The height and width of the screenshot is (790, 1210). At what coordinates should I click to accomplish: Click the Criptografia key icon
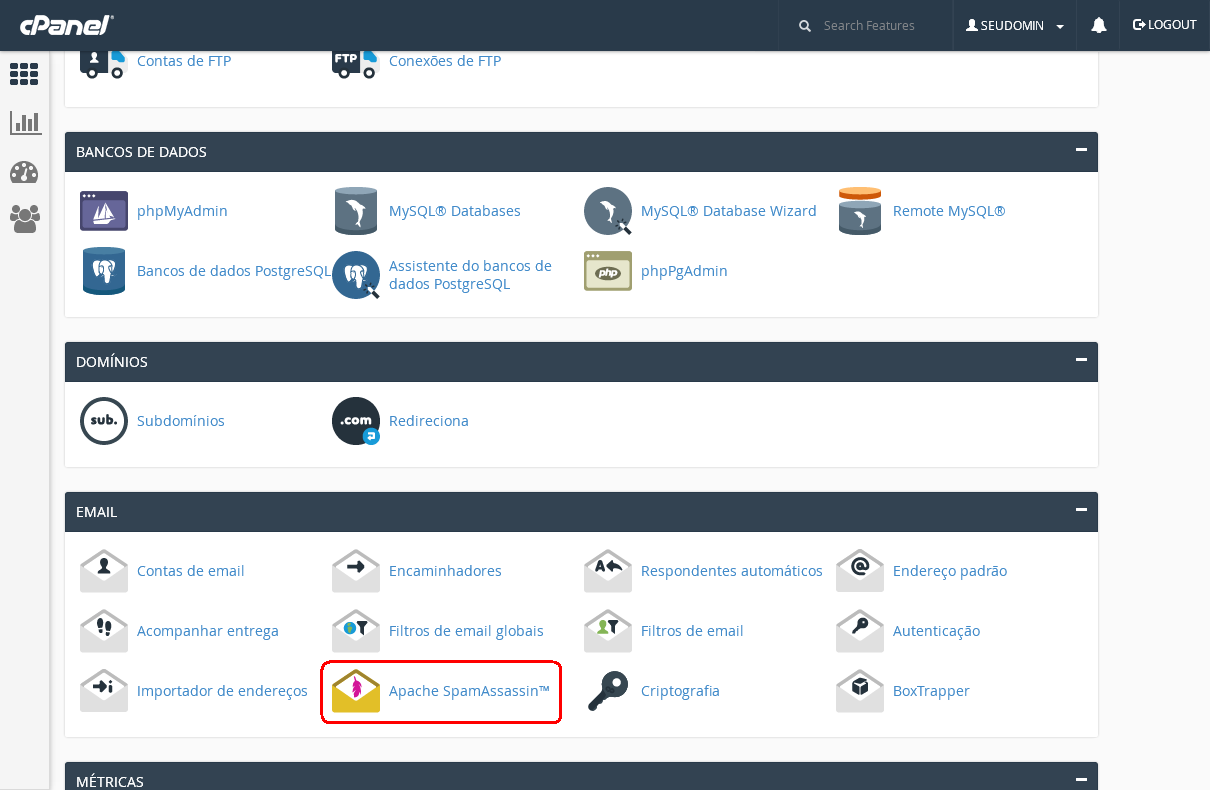608,691
